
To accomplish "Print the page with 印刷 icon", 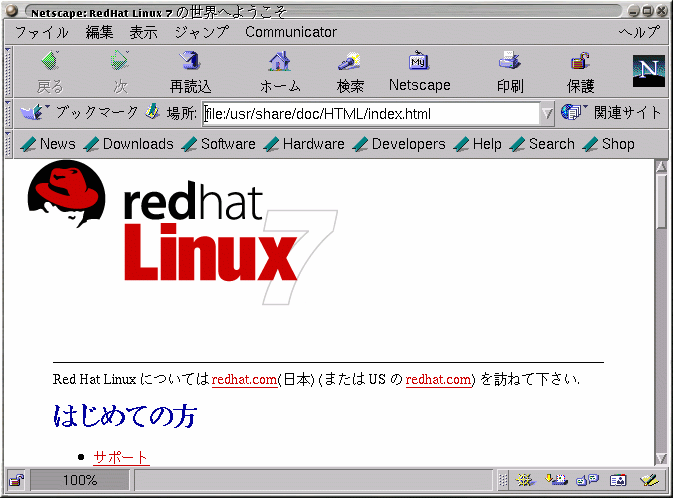I will click(x=509, y=61).
